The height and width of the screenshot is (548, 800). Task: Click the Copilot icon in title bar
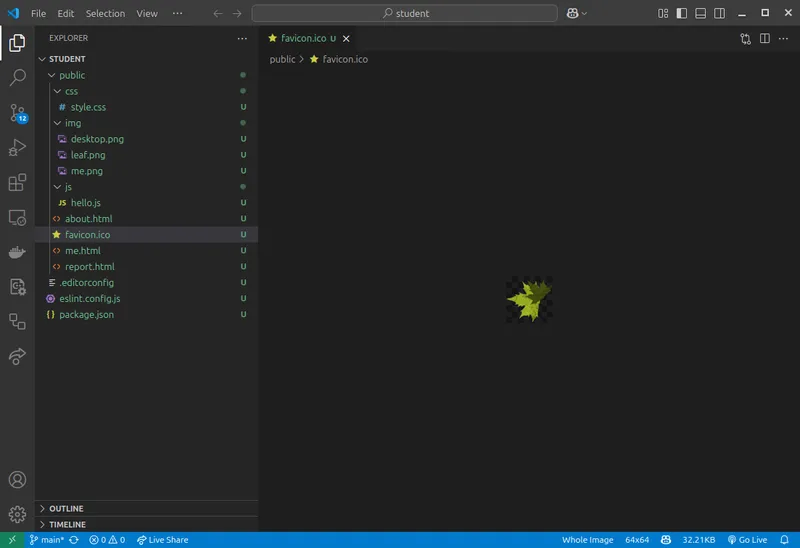click(x=572, y=13)
